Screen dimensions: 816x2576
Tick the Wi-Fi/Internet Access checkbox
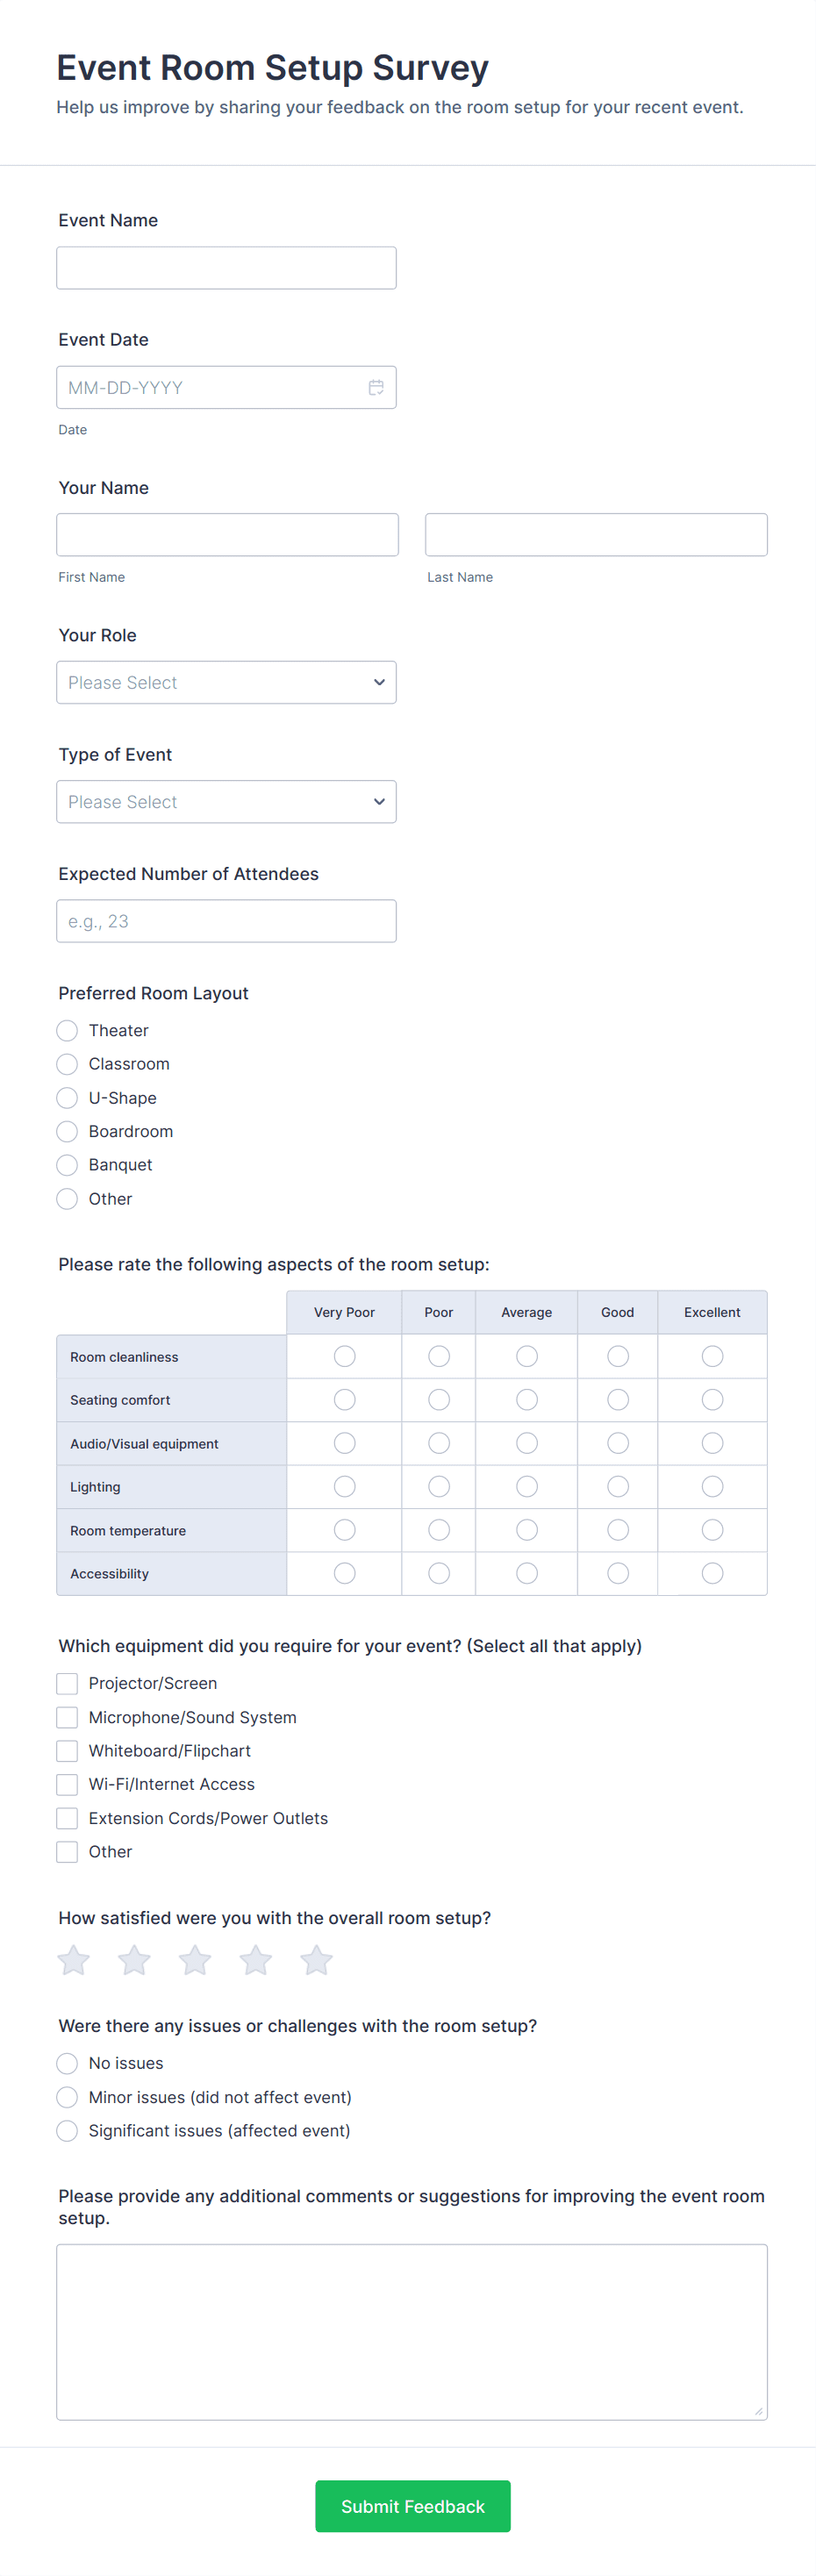click(x=67, y=1785)
